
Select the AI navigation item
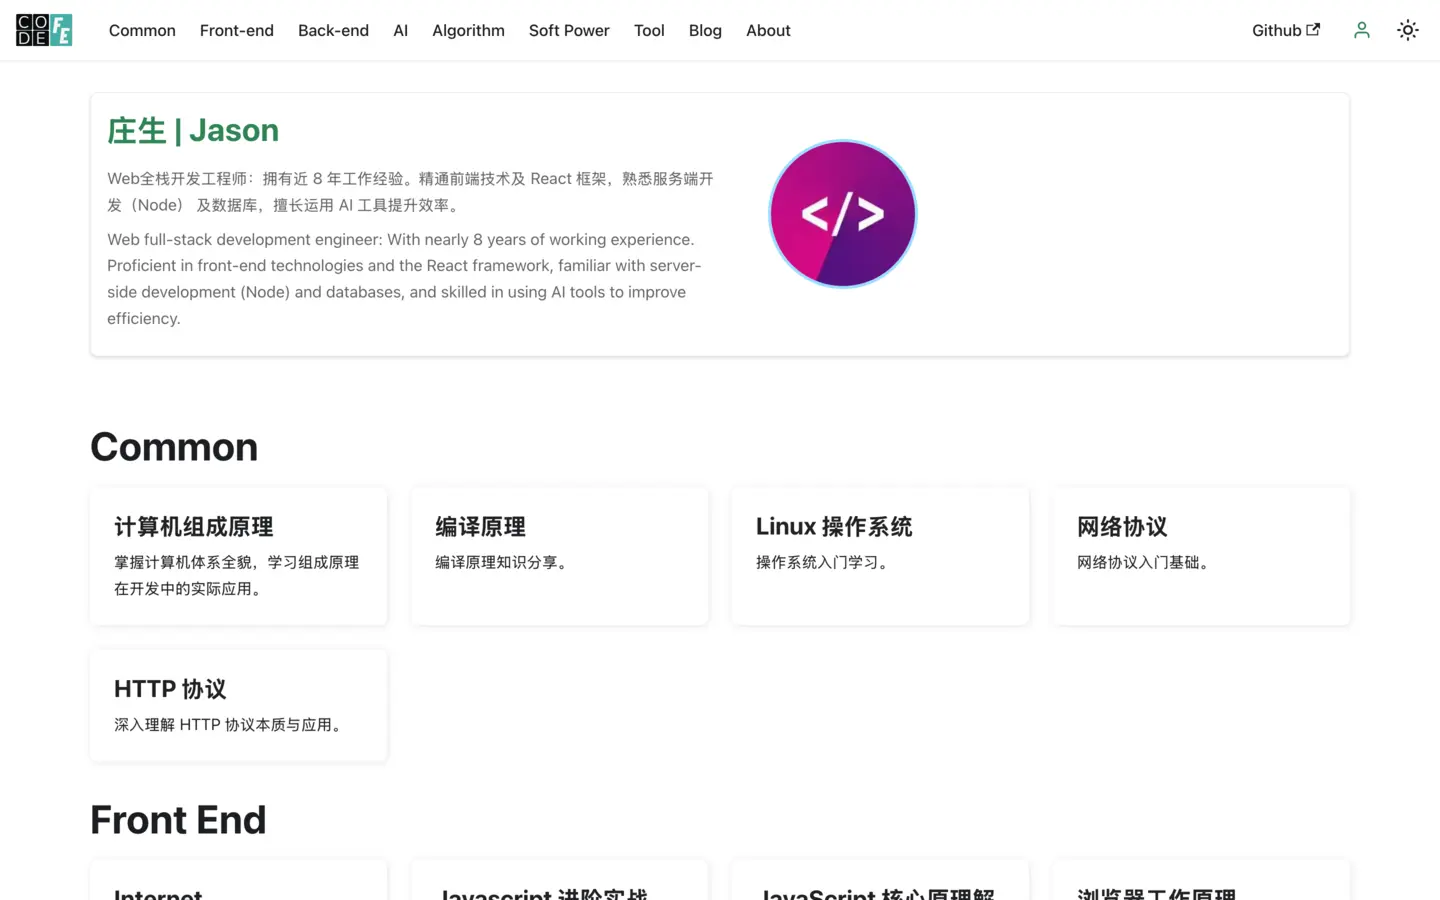(400, 30)
